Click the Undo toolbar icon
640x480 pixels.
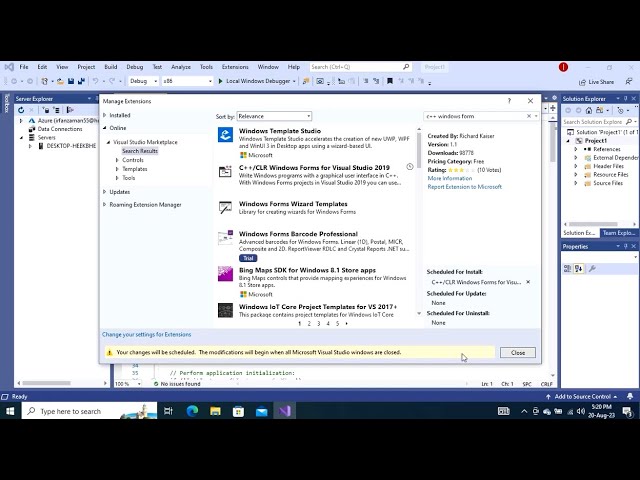pos(96,81)
